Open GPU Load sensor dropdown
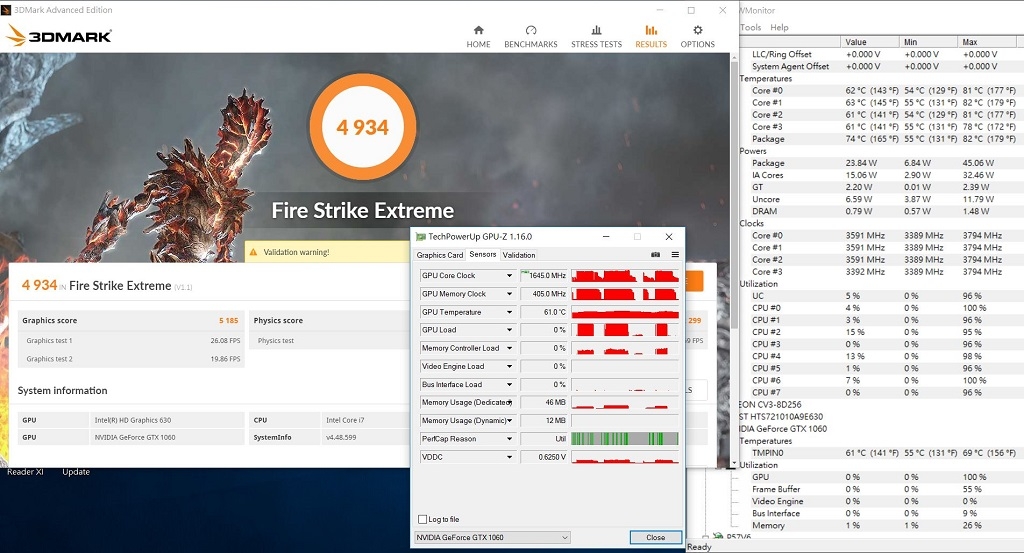The width and height of the screenshot is (1024, 553). (x=509, y=330)
